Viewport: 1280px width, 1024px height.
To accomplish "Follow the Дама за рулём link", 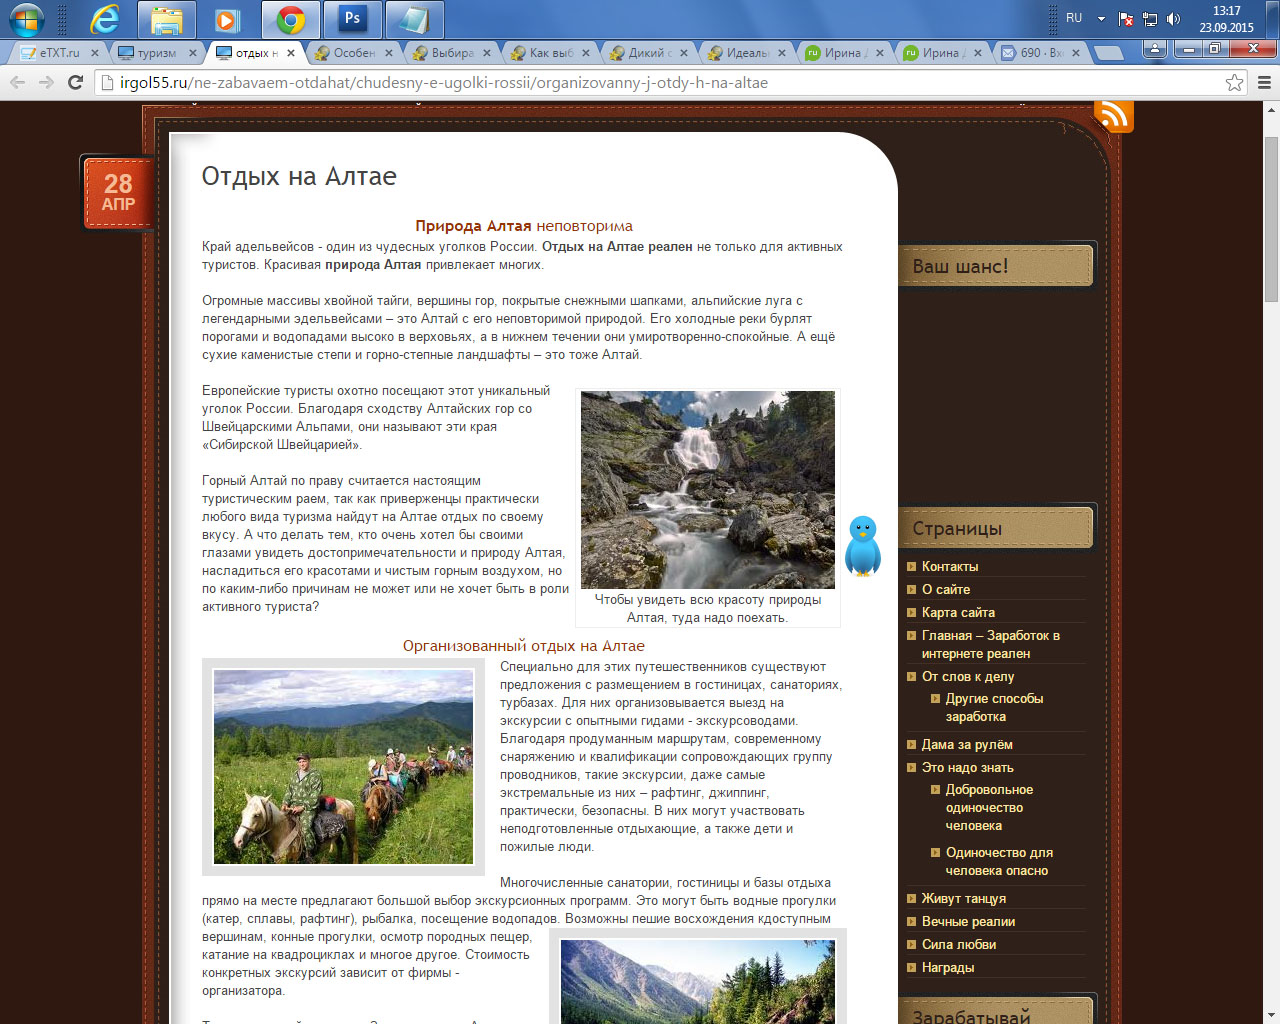I will pyautogui.click(x=967, y=744).
